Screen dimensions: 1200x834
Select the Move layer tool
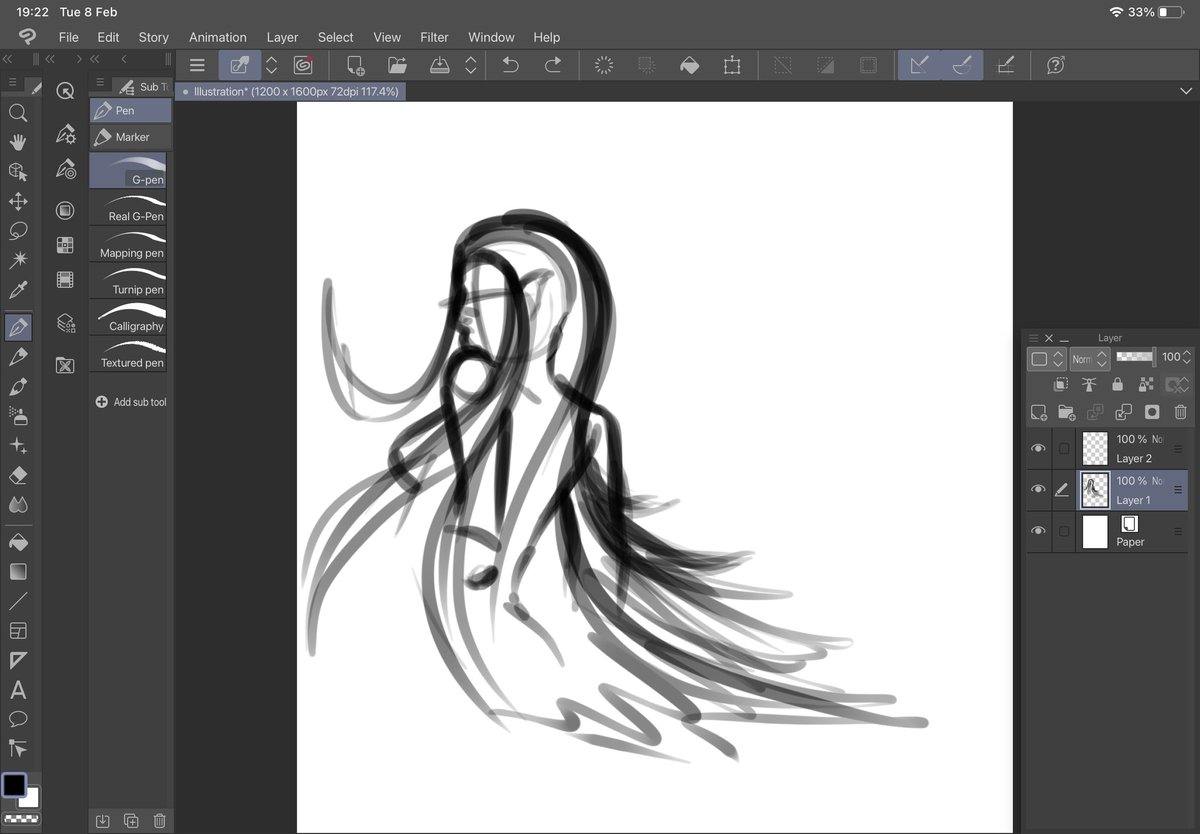click(x=17, y=202)
